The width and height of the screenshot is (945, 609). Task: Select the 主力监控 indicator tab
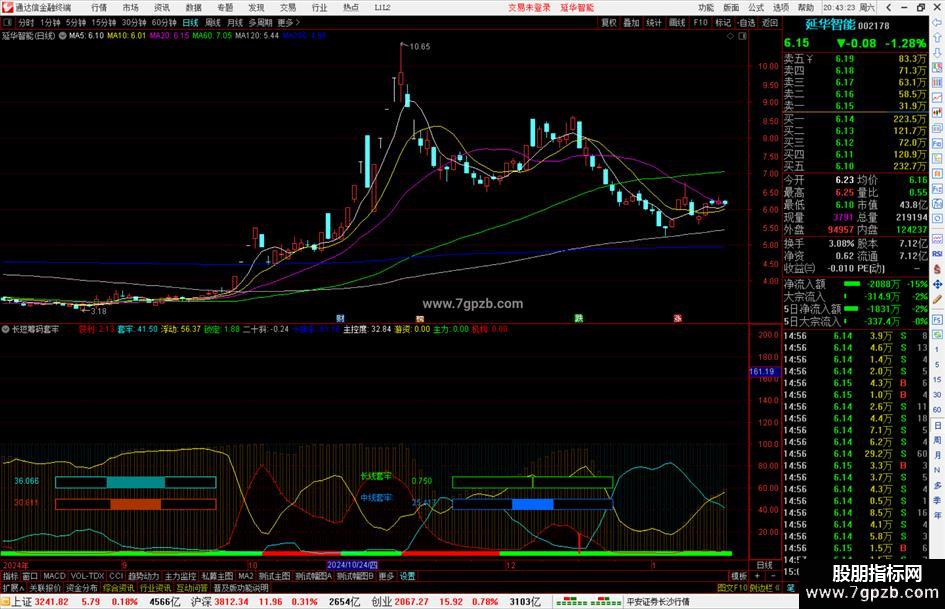pos(180,576)
